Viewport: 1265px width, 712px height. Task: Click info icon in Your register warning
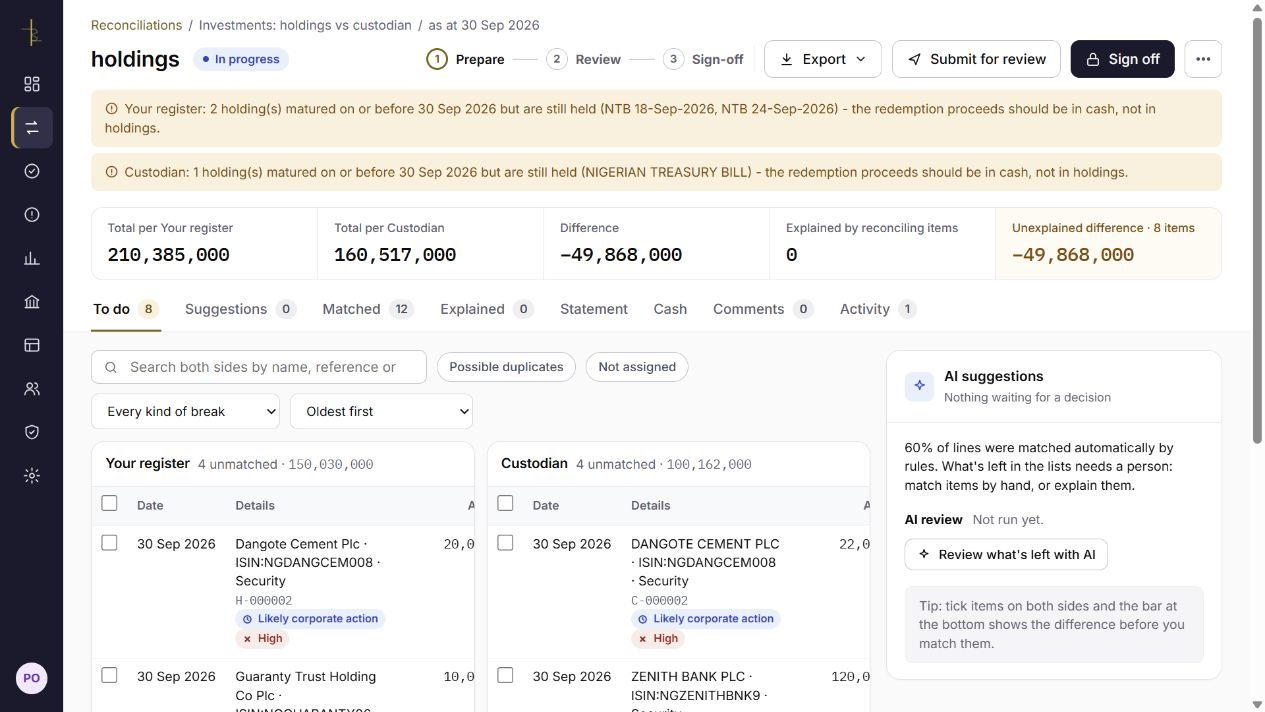(x=111, y=109)
